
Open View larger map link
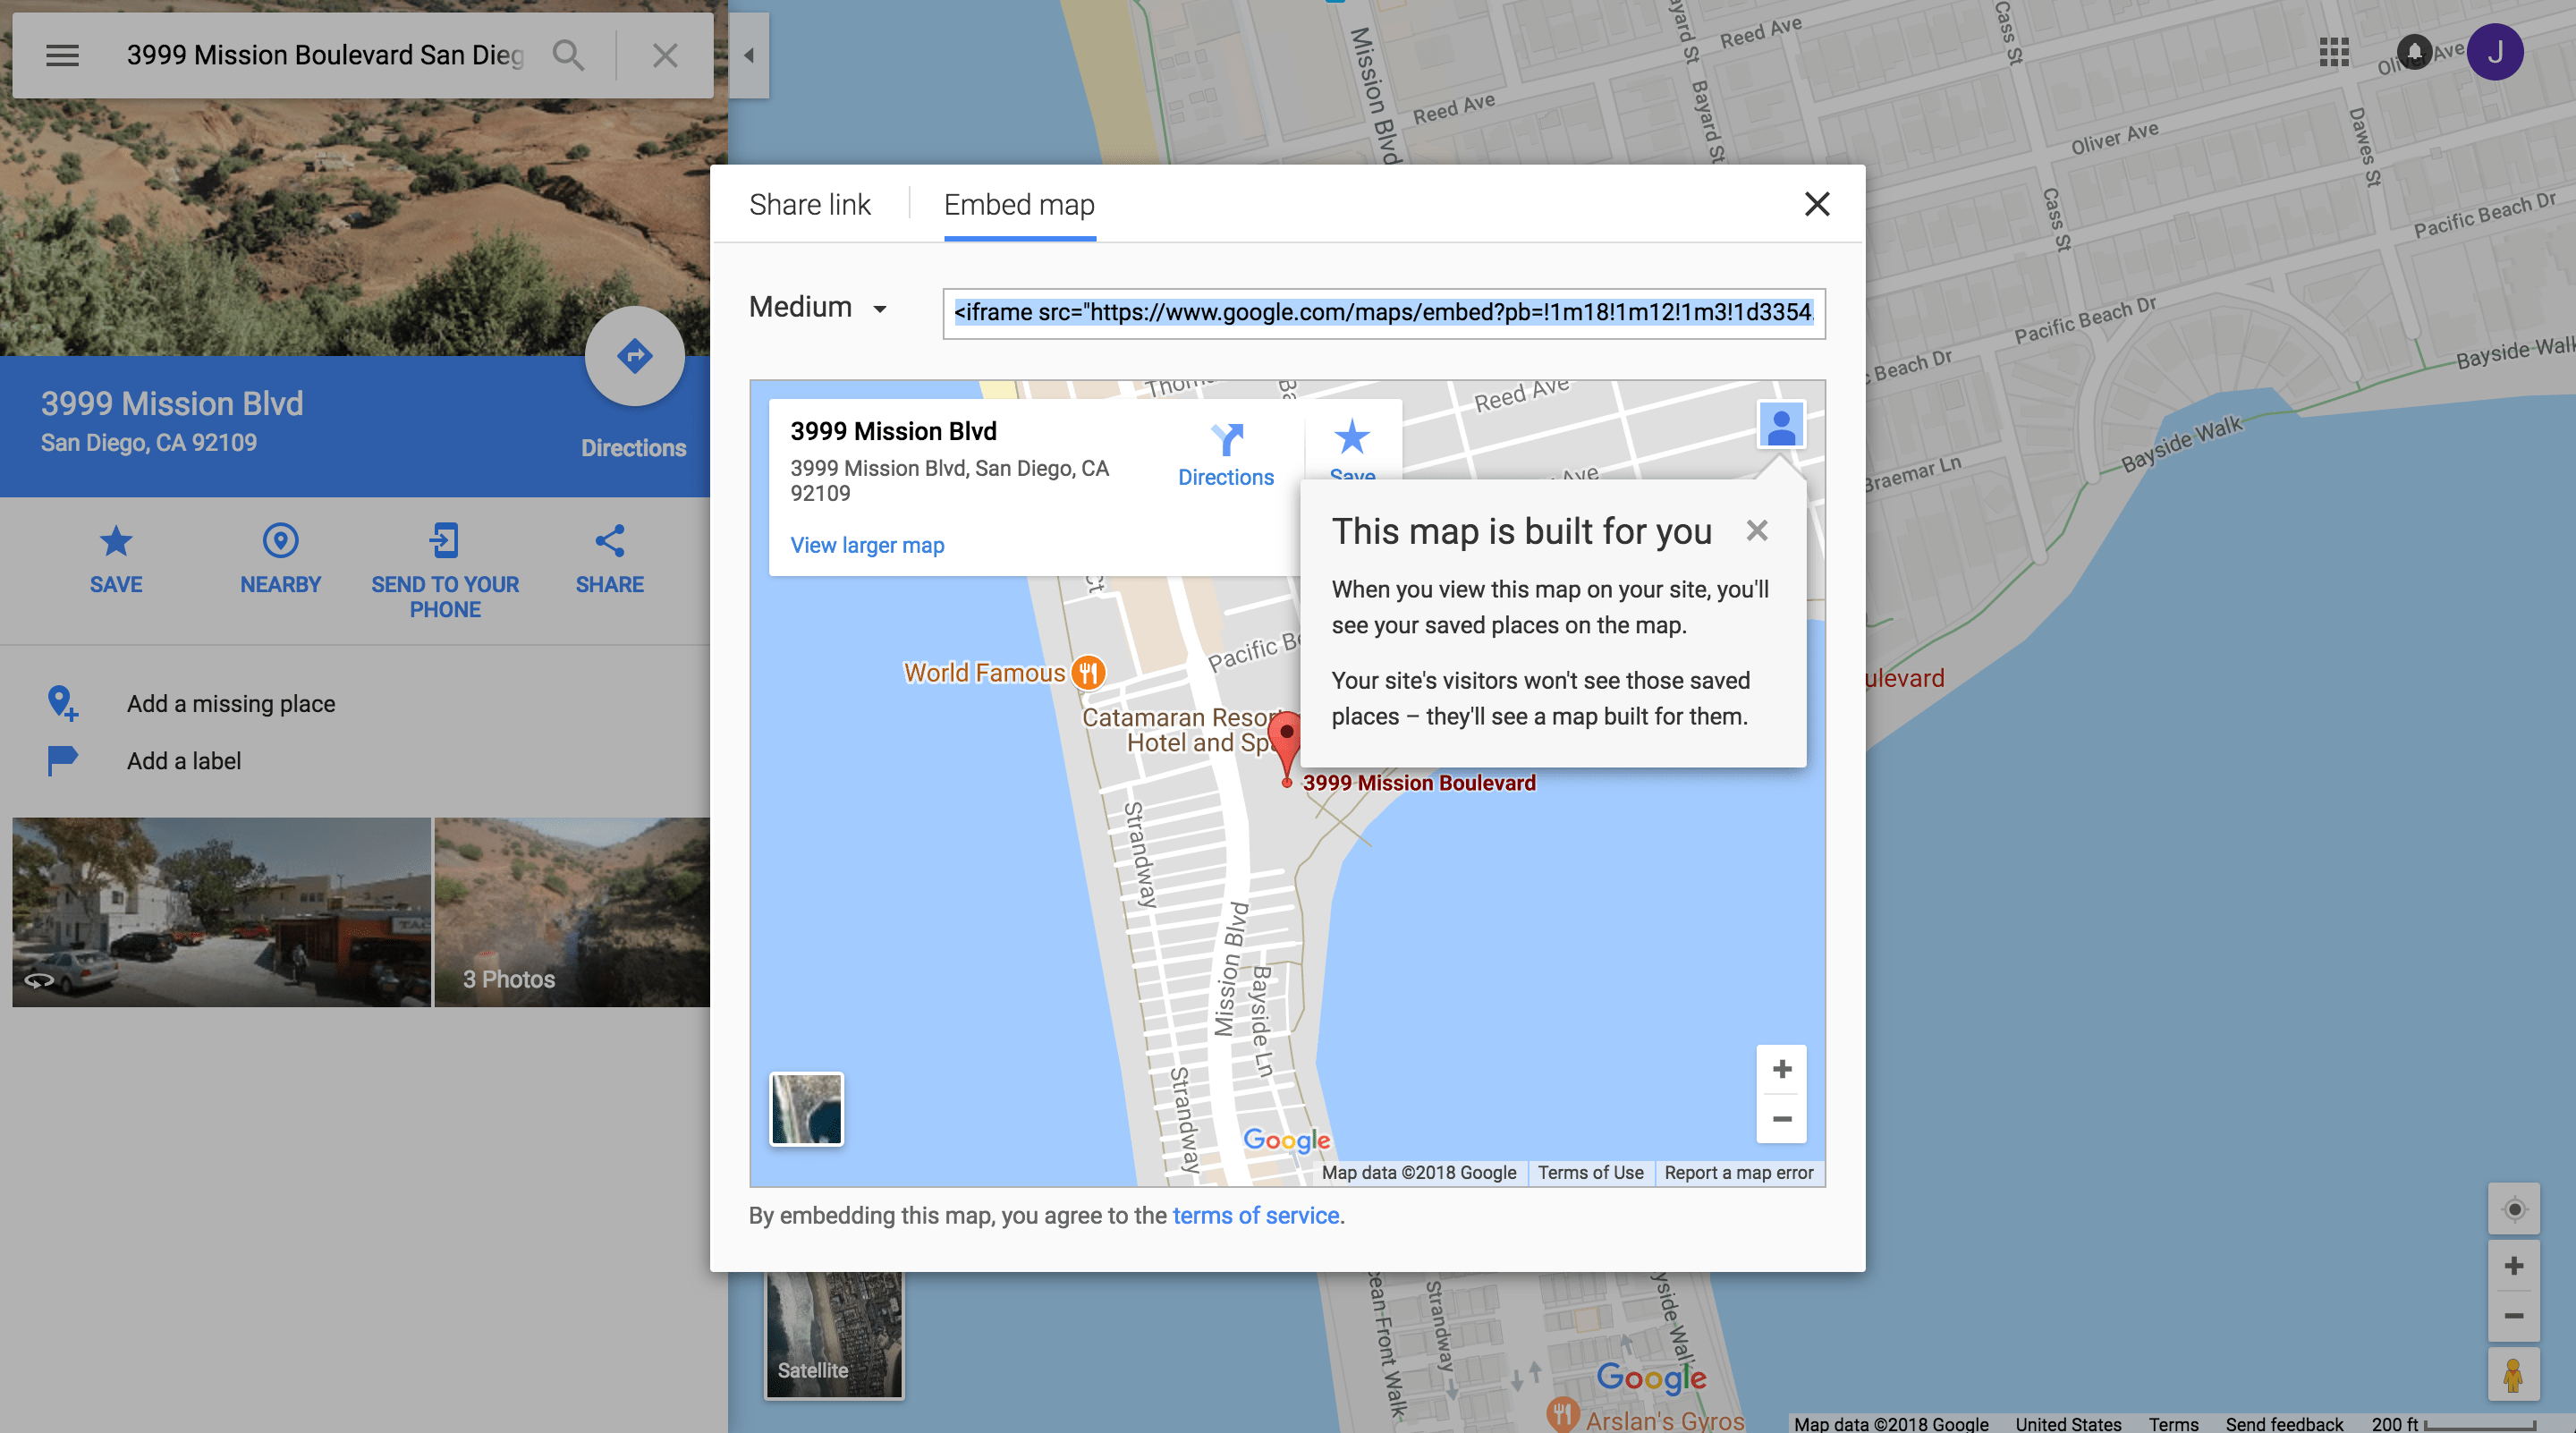click(866, 544)
